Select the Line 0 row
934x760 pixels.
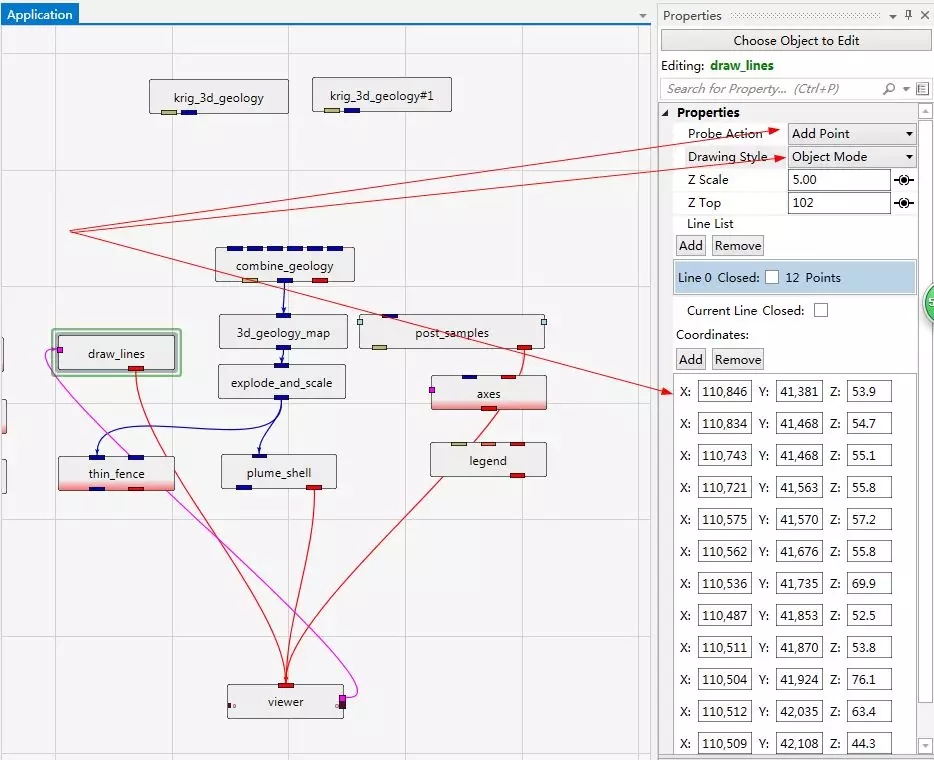point(795,277)
